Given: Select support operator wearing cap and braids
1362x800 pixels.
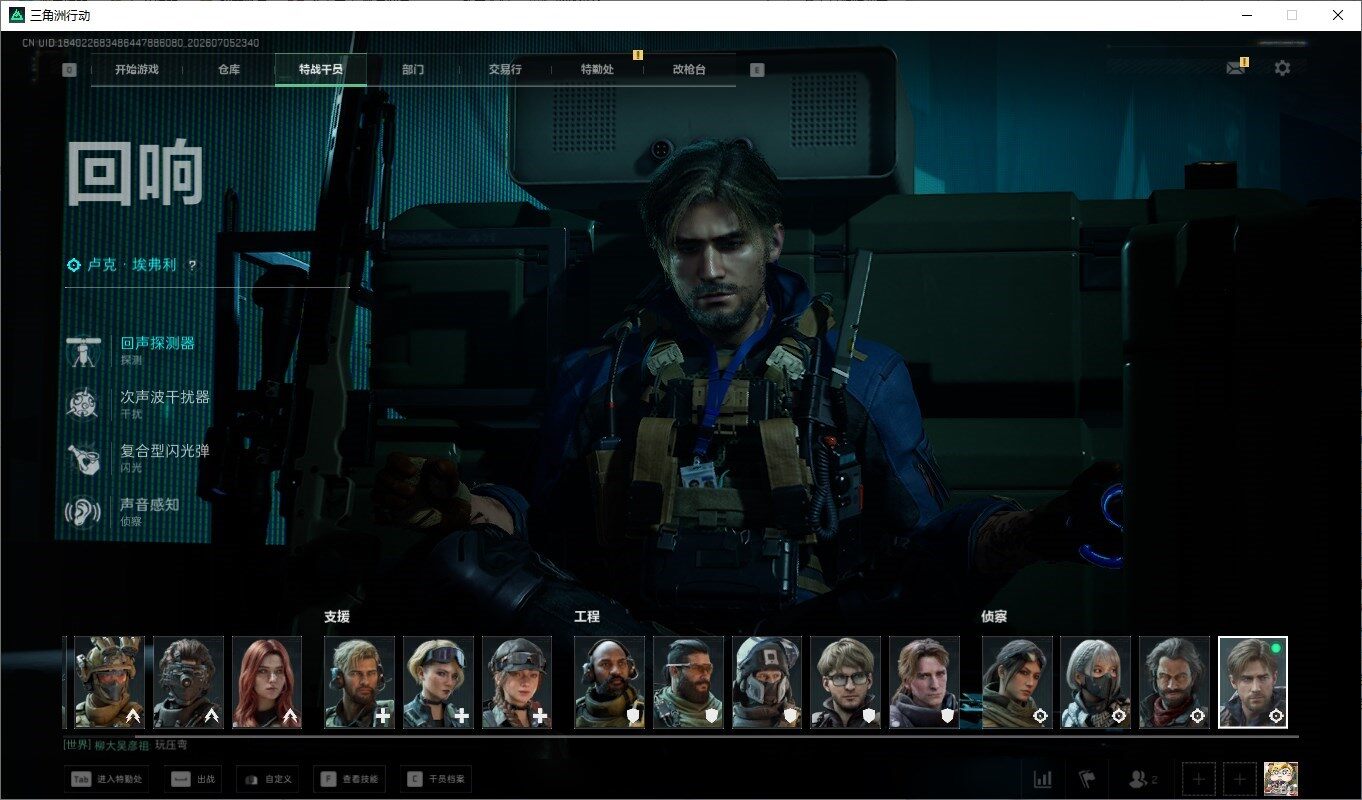Looking at the screenshot, I should (x=517, y=682).
